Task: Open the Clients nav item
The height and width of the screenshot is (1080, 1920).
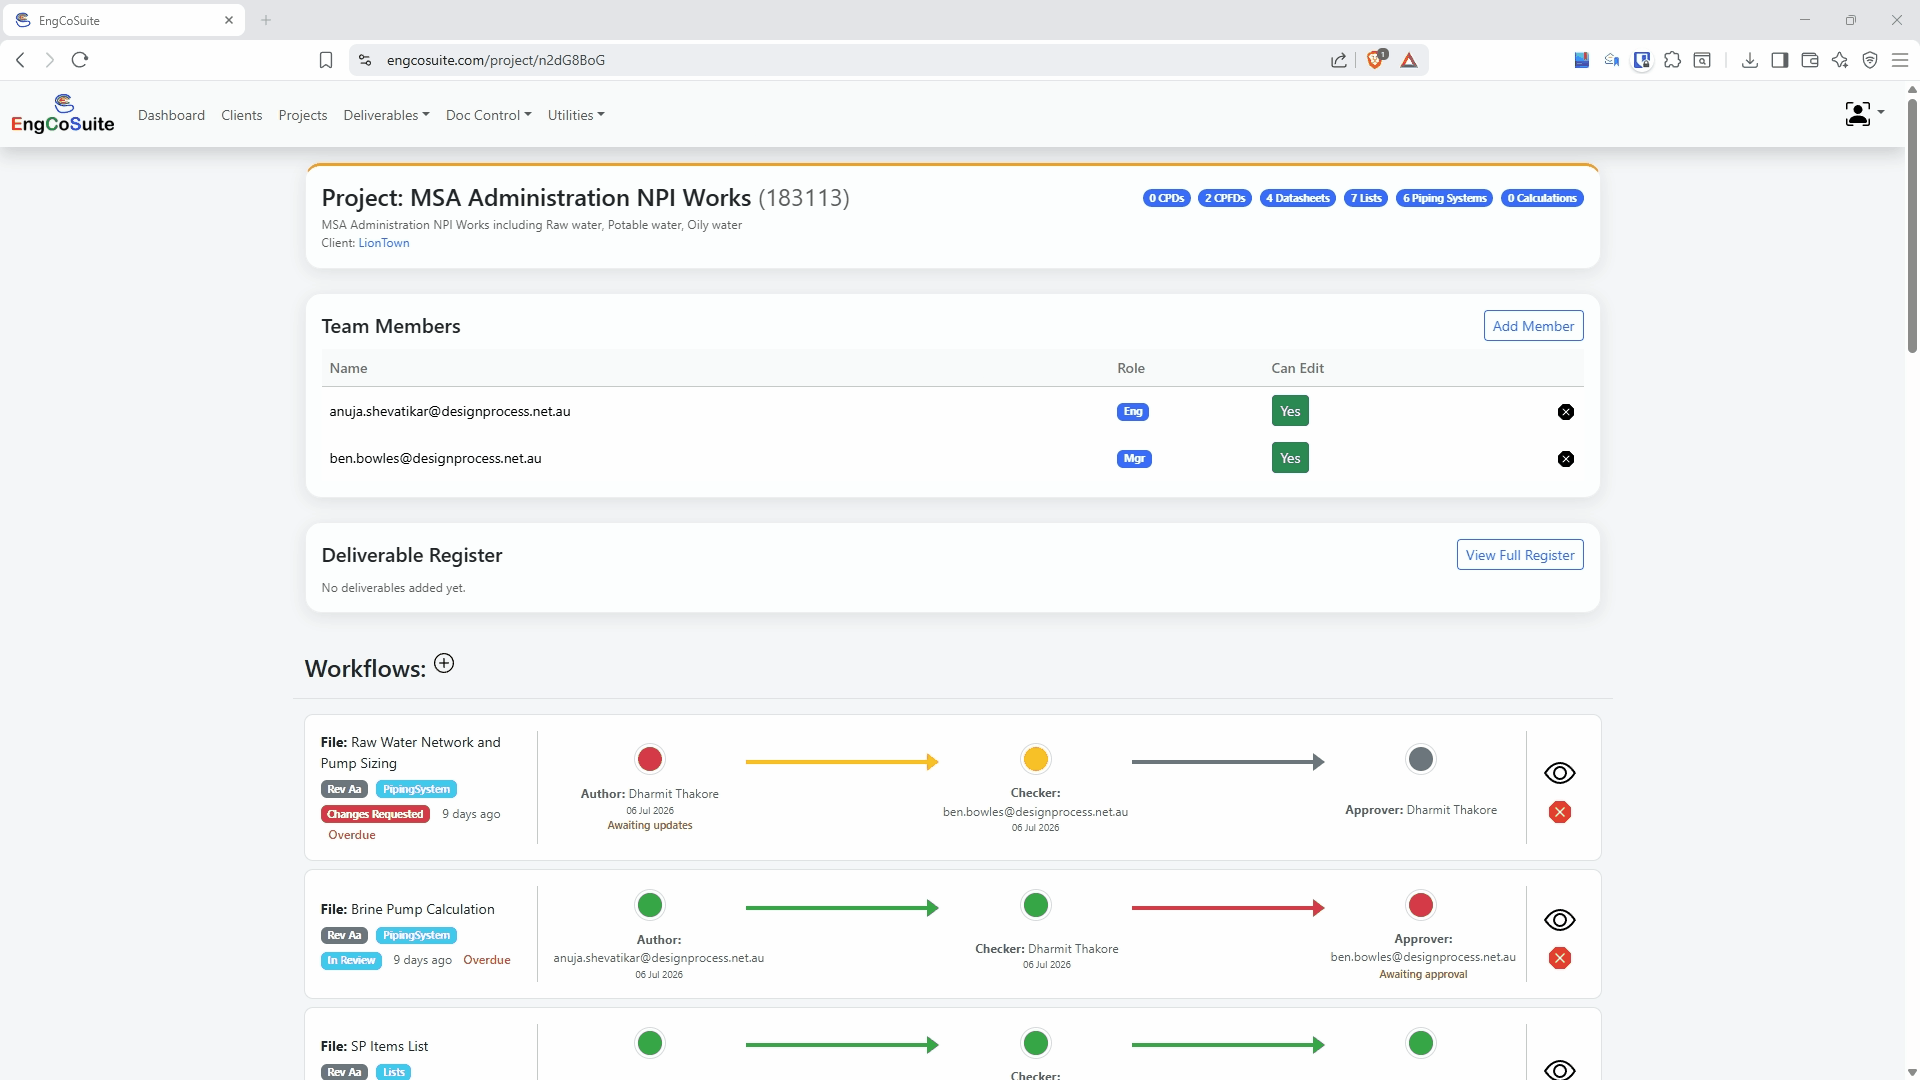Action: (242, 115)
